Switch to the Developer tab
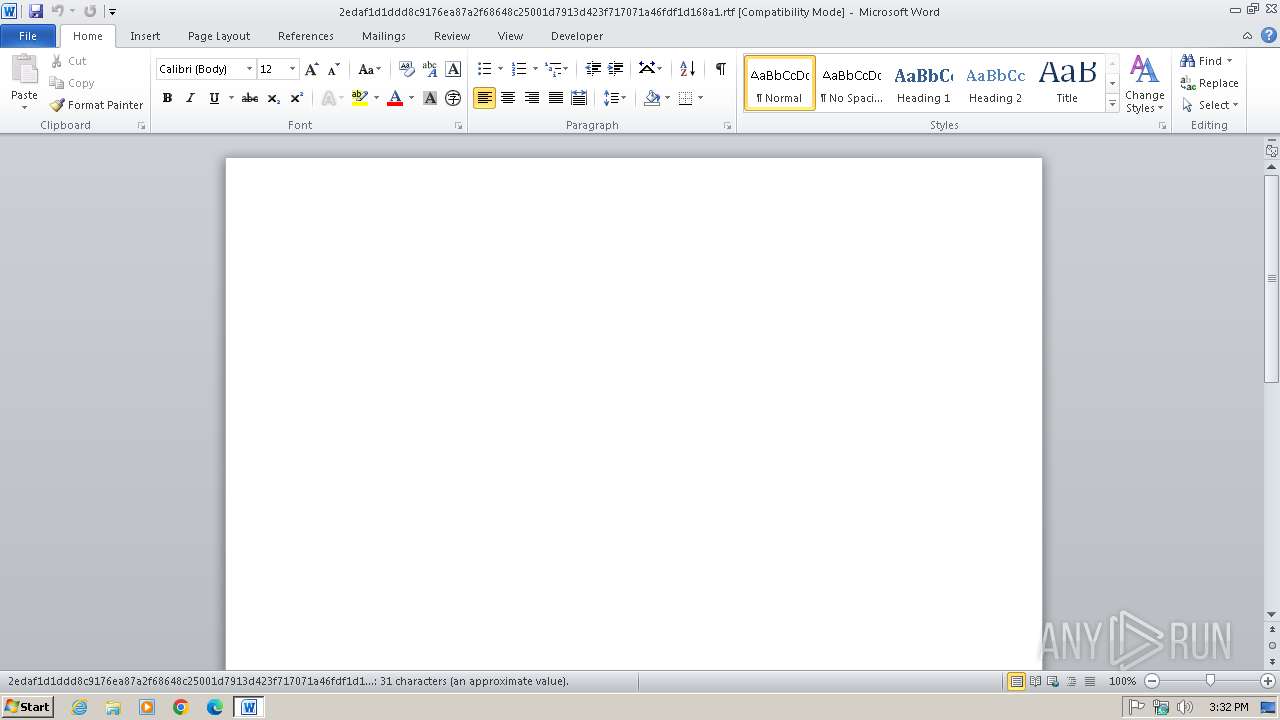Image resolution: width=1280 pixels, height=720 pixels. click(x=577, y=36)
